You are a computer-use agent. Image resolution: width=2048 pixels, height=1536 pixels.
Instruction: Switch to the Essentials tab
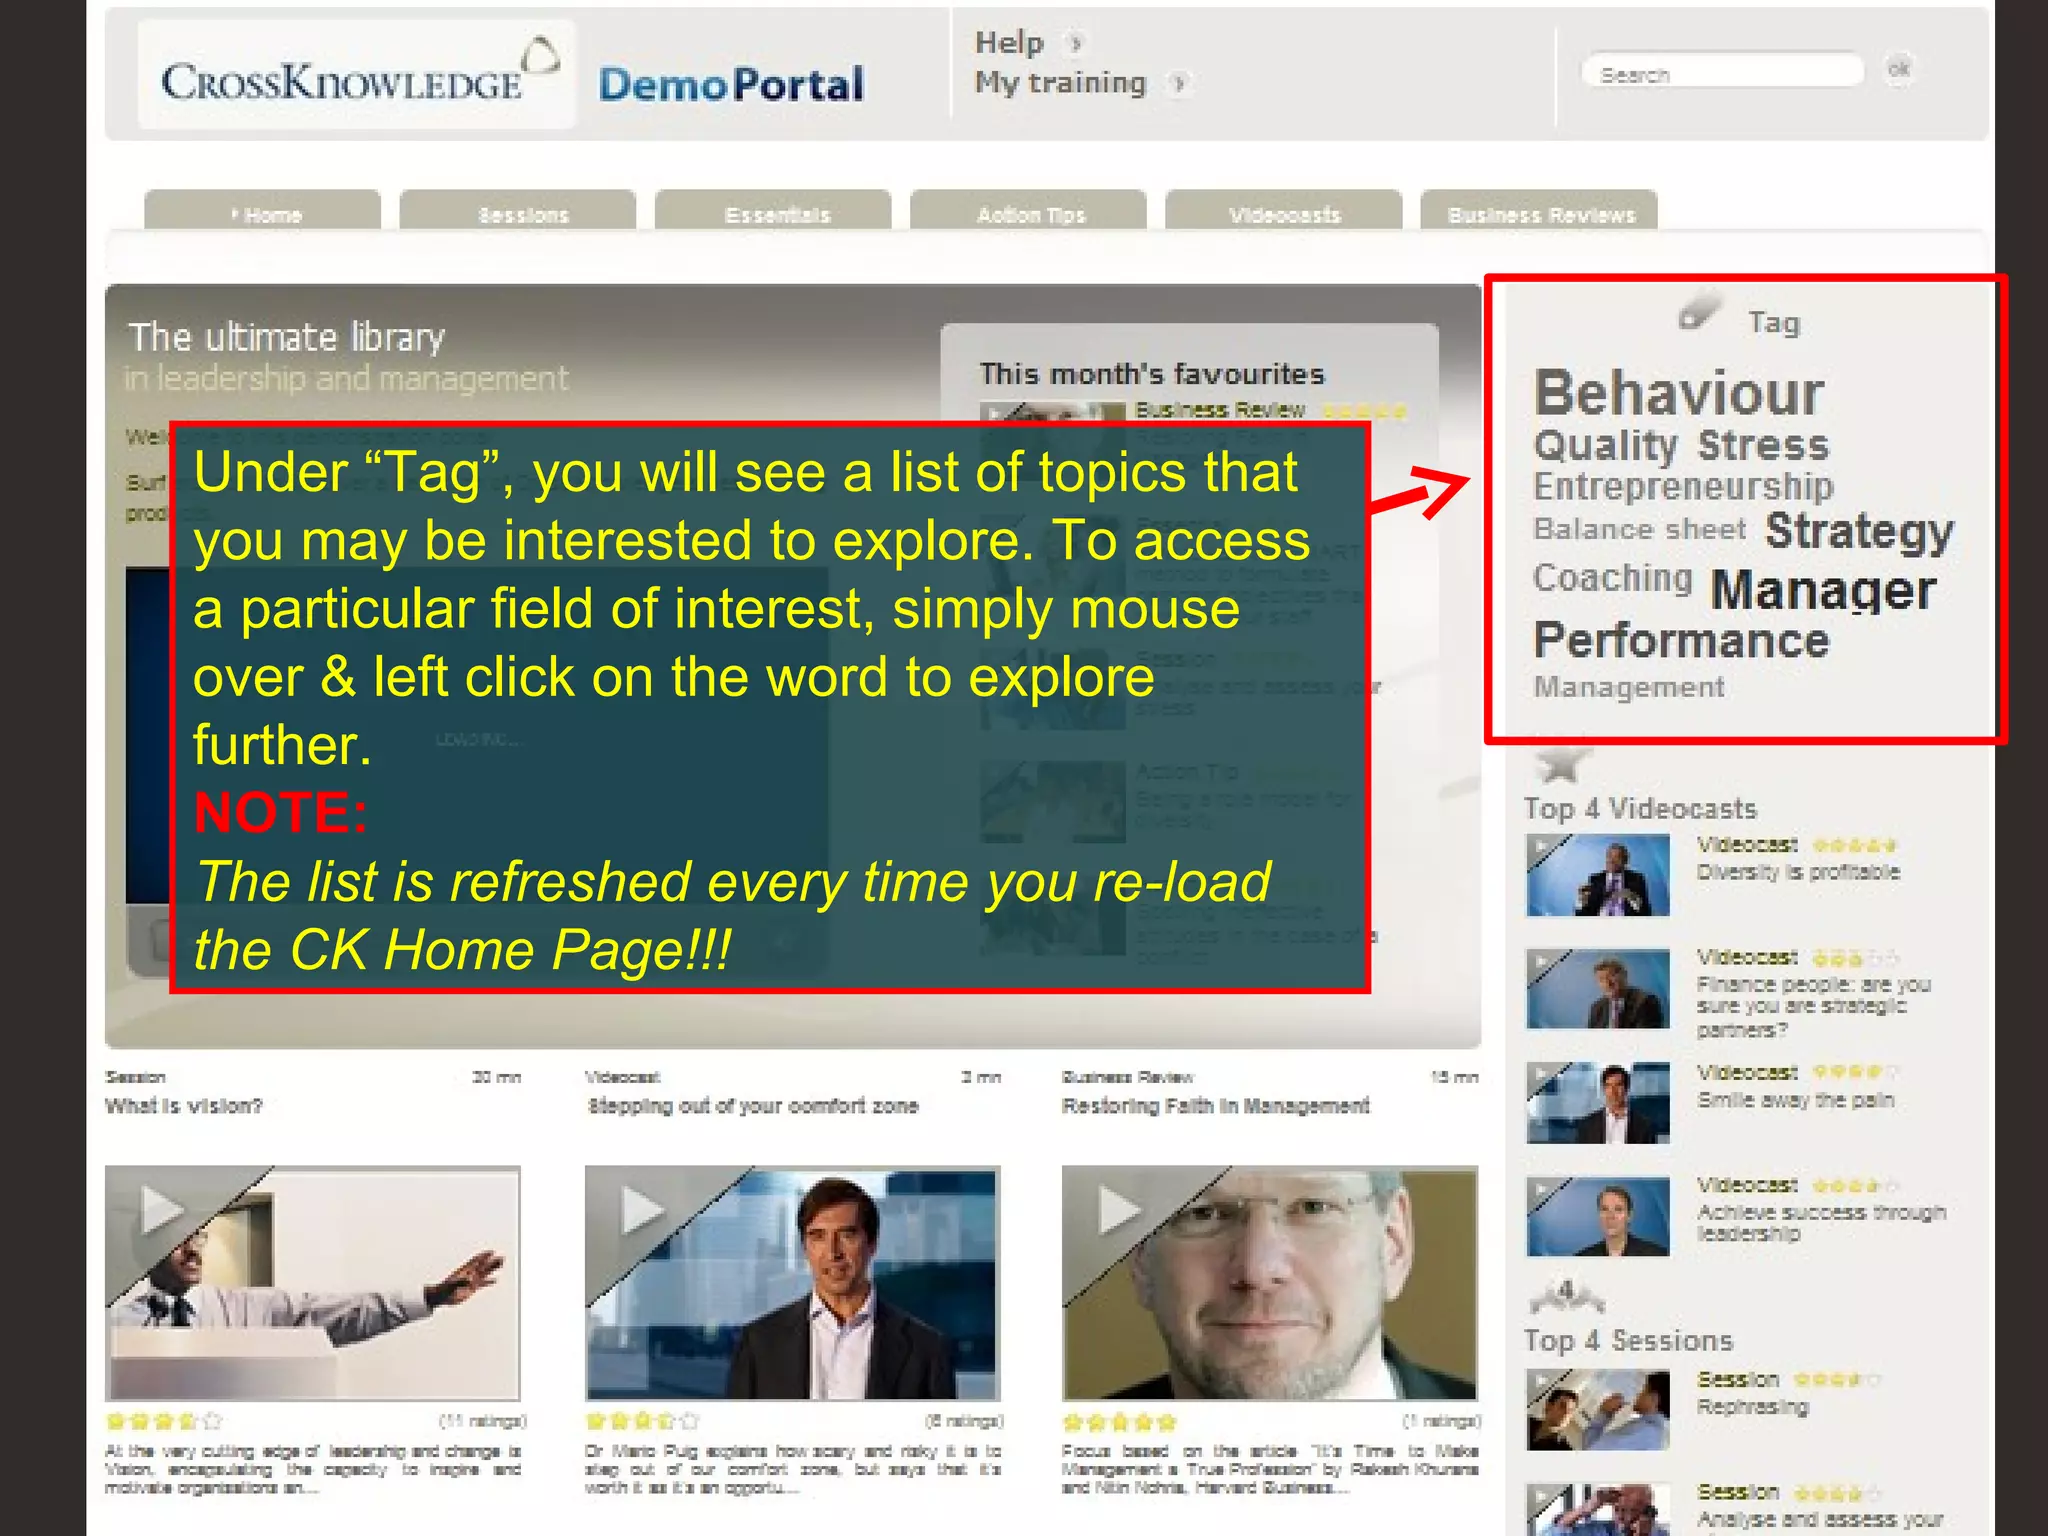(x=773, y=212)
